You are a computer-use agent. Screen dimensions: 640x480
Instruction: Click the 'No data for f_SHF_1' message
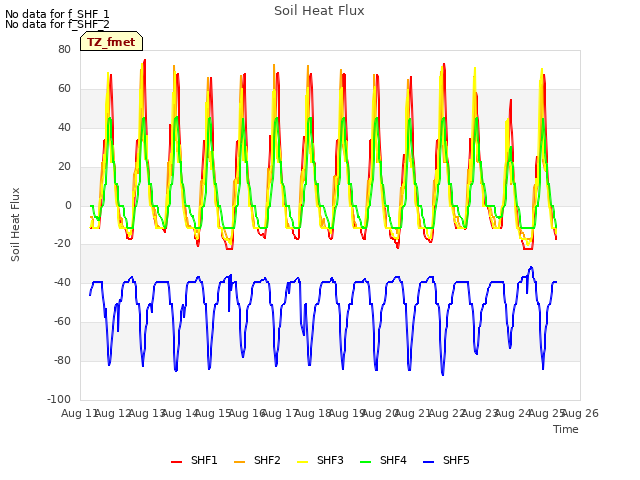point(57,14)
